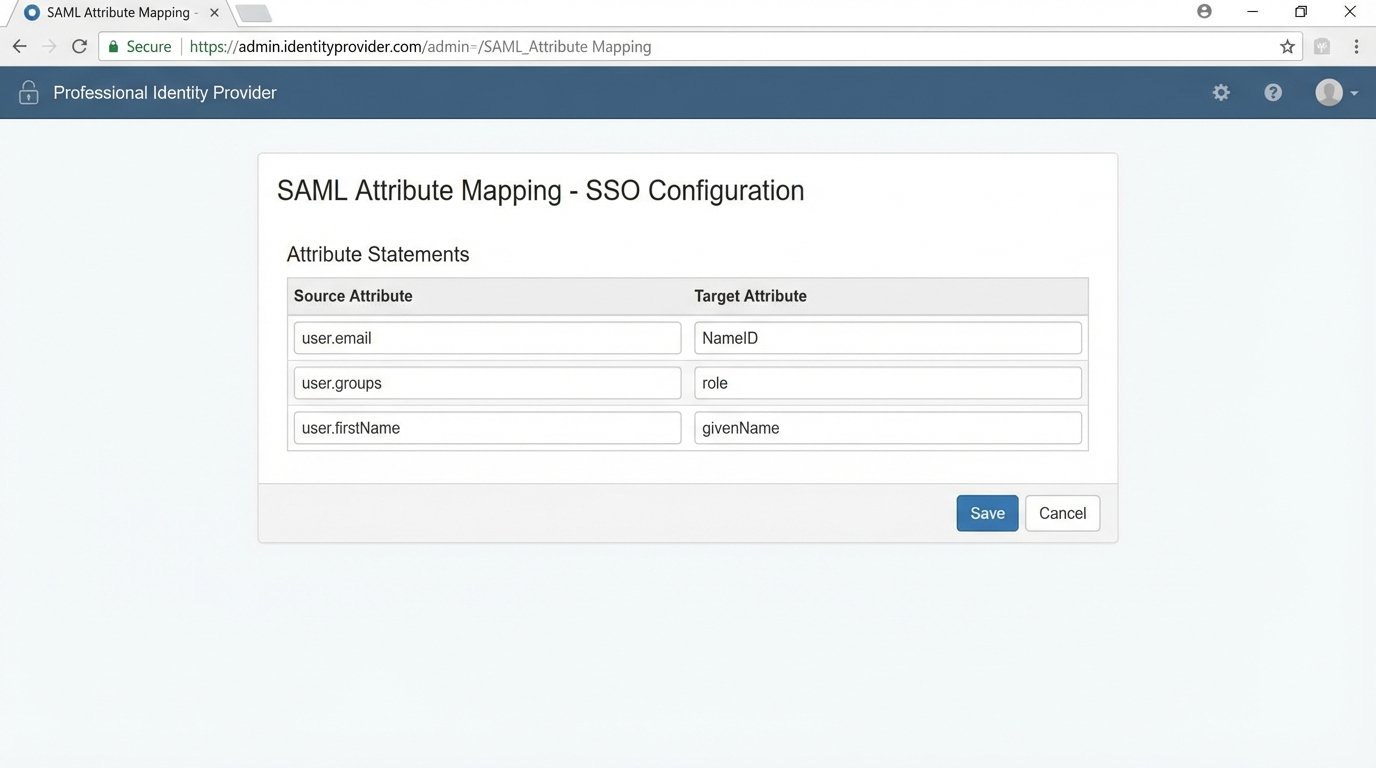Reload the page with the refresh icon
Viewport: 1376px width, 768px height.
tap(79, 46)
